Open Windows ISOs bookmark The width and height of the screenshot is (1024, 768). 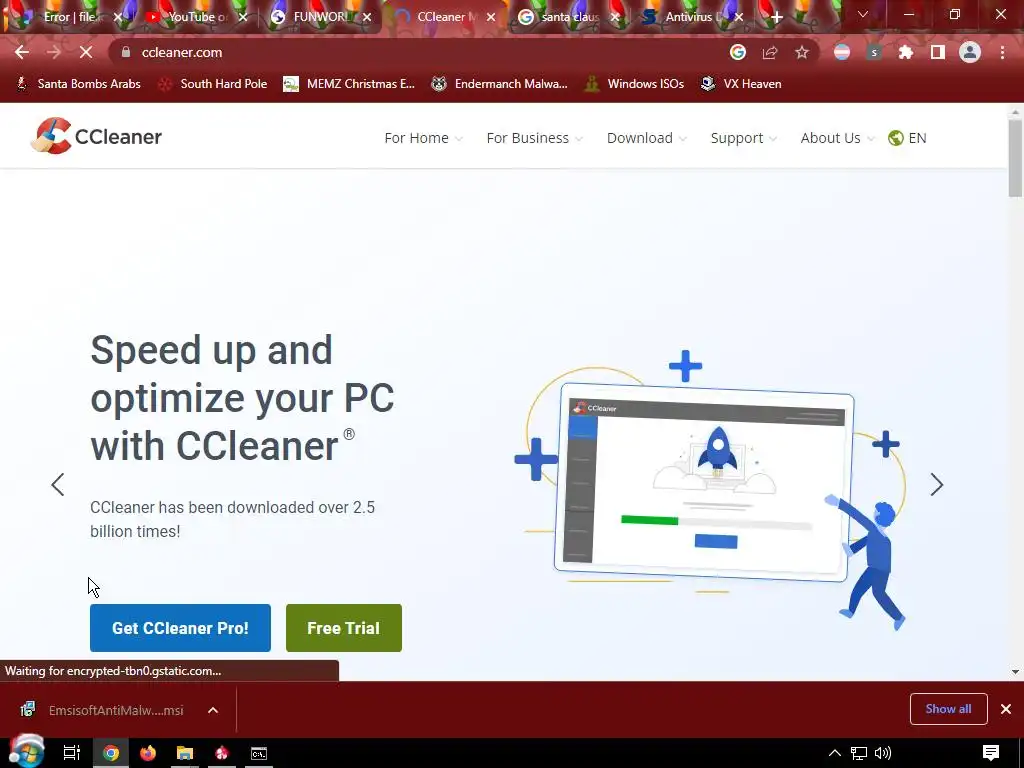pyautogui.click(x=633, y=84)
